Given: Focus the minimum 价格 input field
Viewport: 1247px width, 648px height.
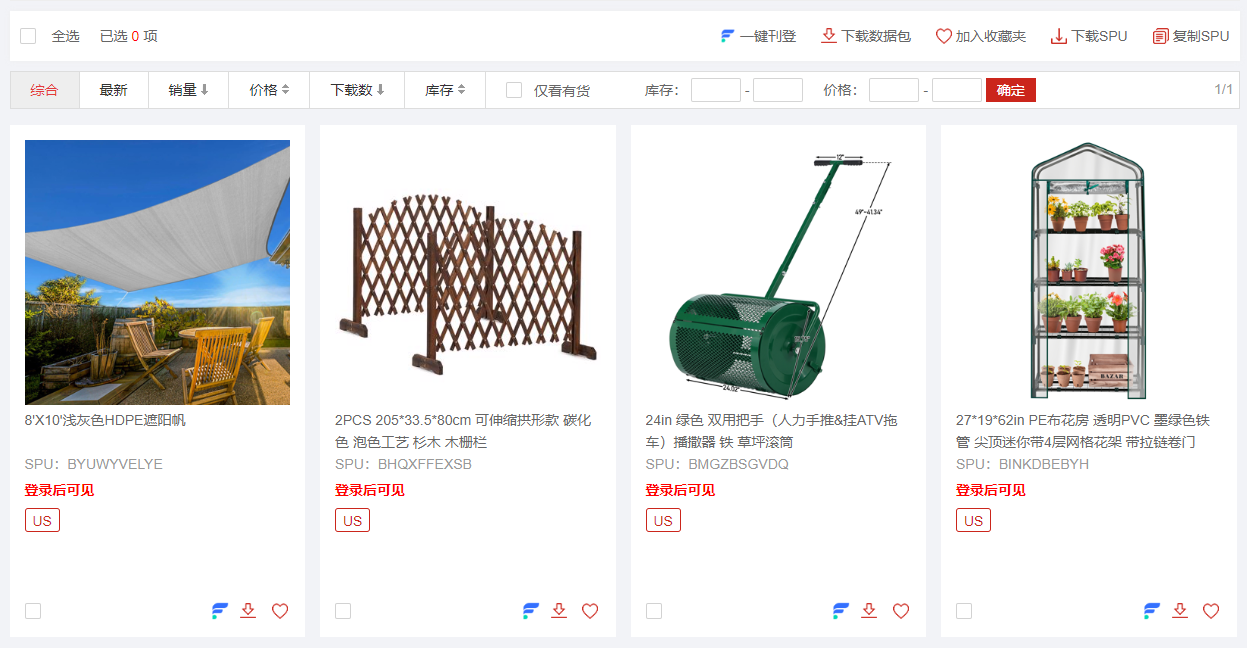Looking at the screenshot, I should (894, 90).
